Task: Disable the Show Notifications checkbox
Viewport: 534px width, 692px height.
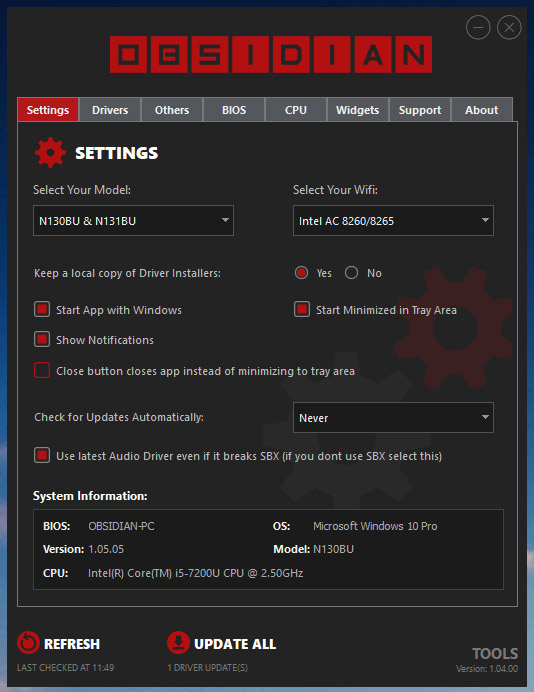Action: click(42, 339)
